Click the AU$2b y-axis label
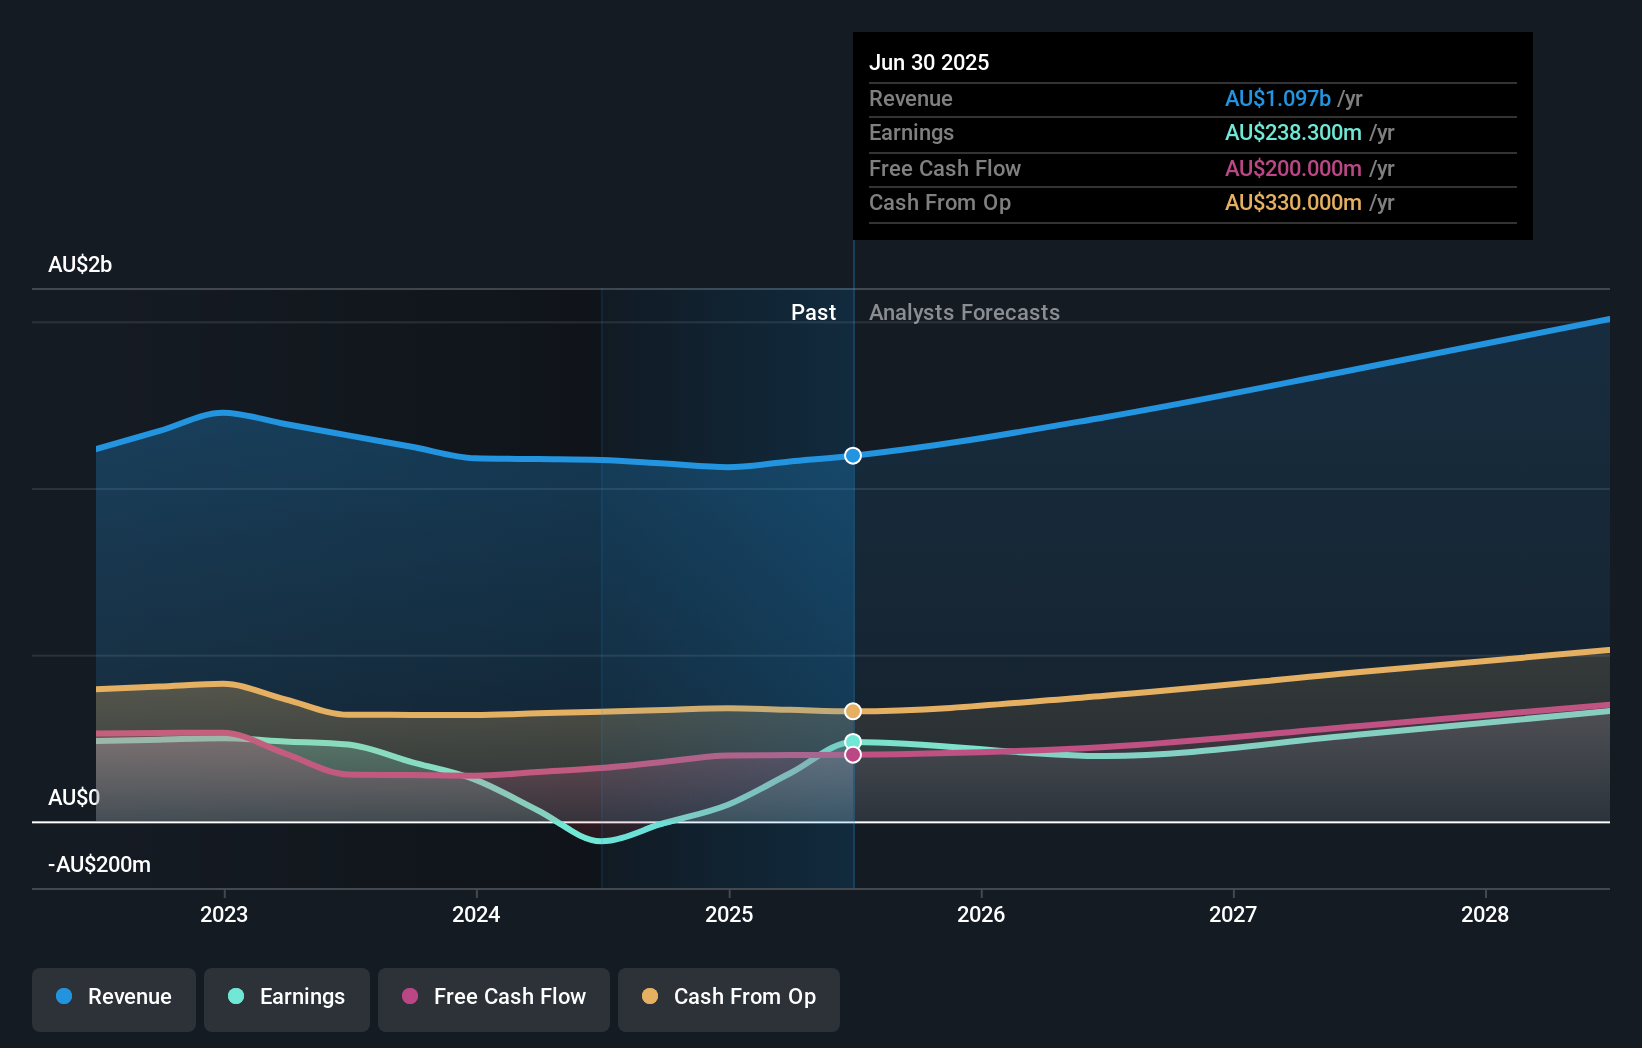Image resolution: width=1642 pixels, height=1048 pixels. tap(81, 264)
